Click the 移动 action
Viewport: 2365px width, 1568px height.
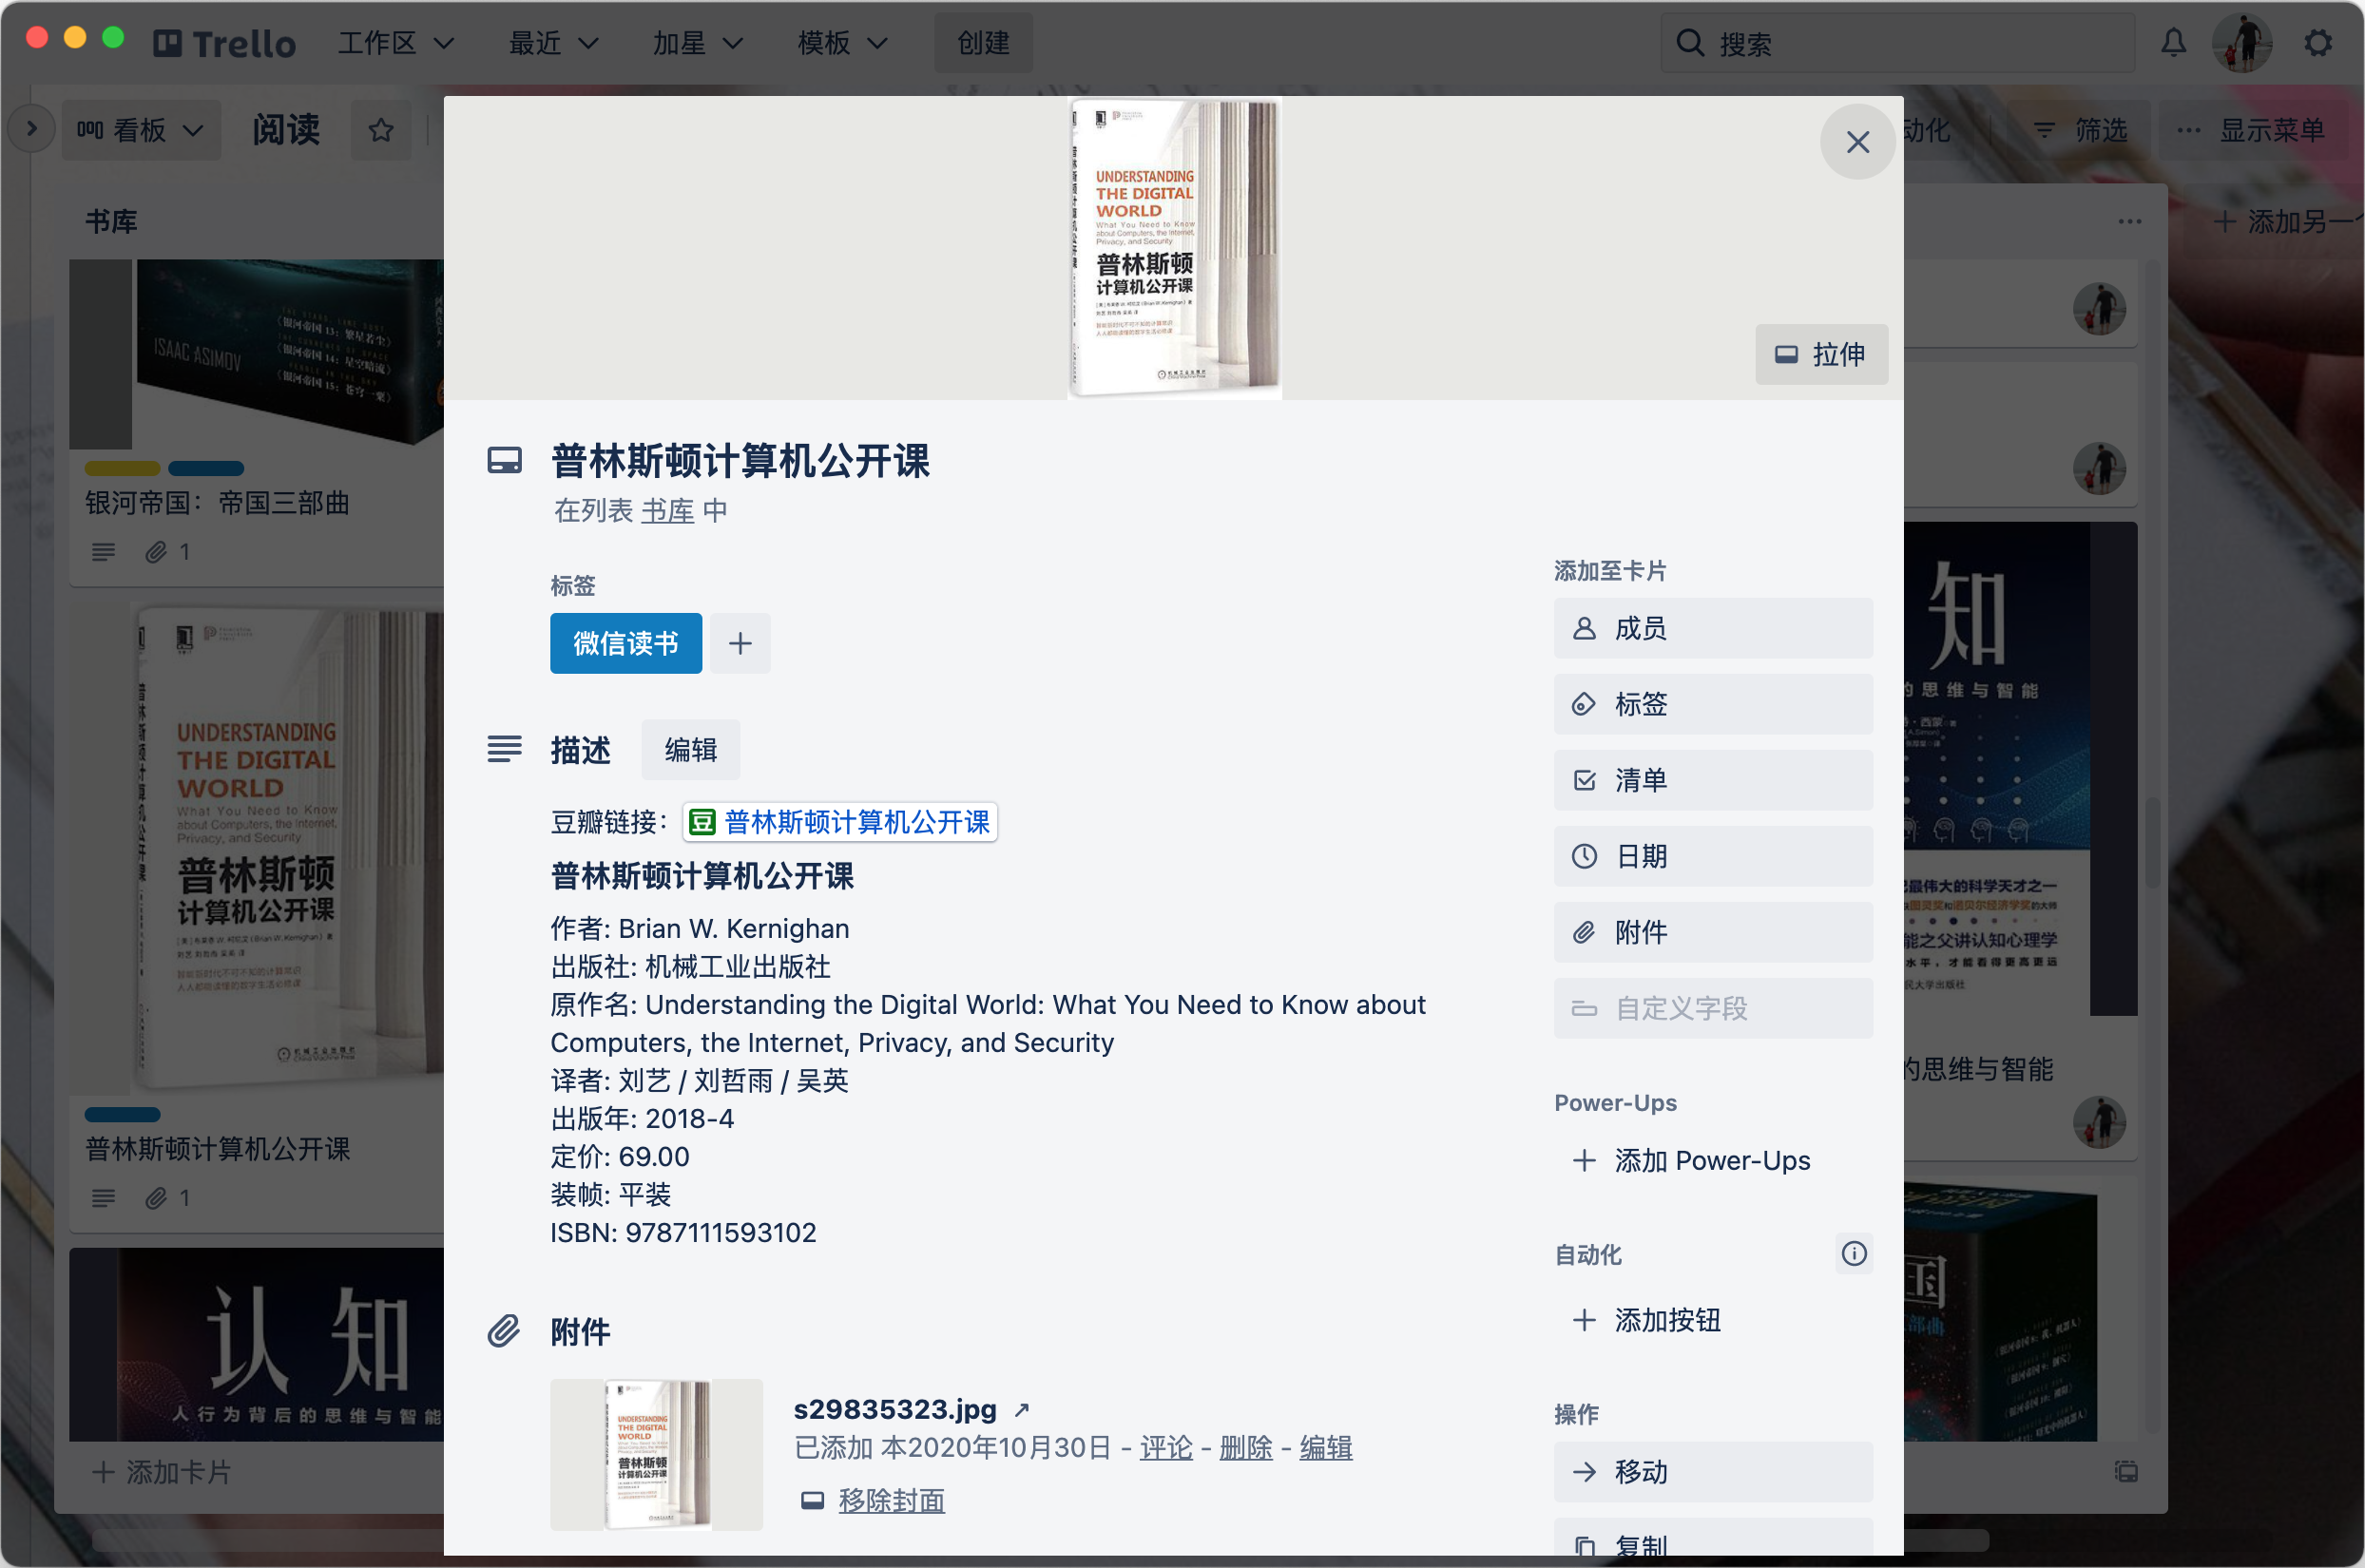tap(1712, 1472)
